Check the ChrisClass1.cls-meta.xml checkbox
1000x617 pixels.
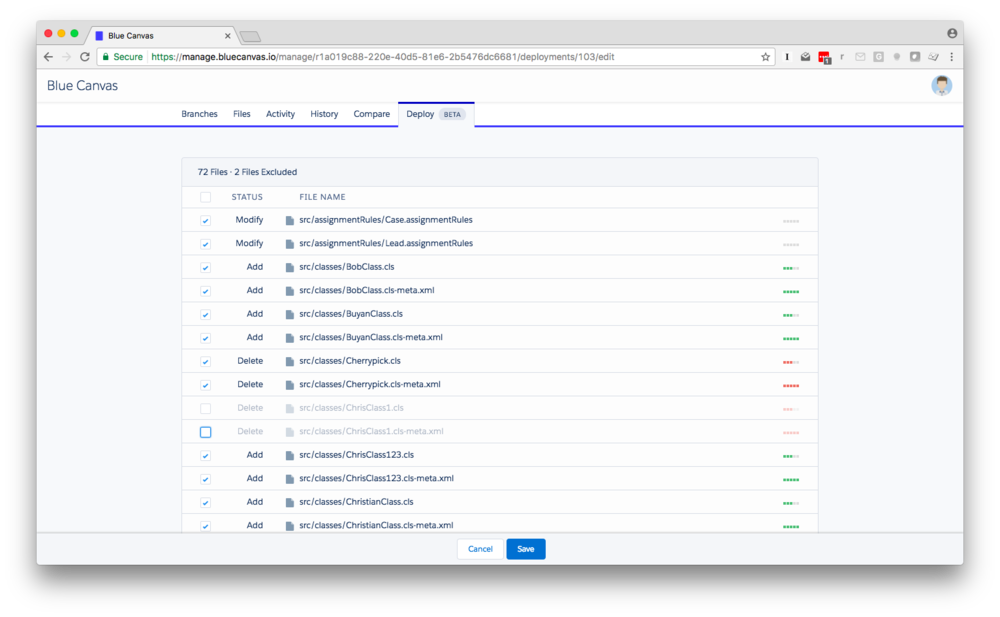point(205,433)
